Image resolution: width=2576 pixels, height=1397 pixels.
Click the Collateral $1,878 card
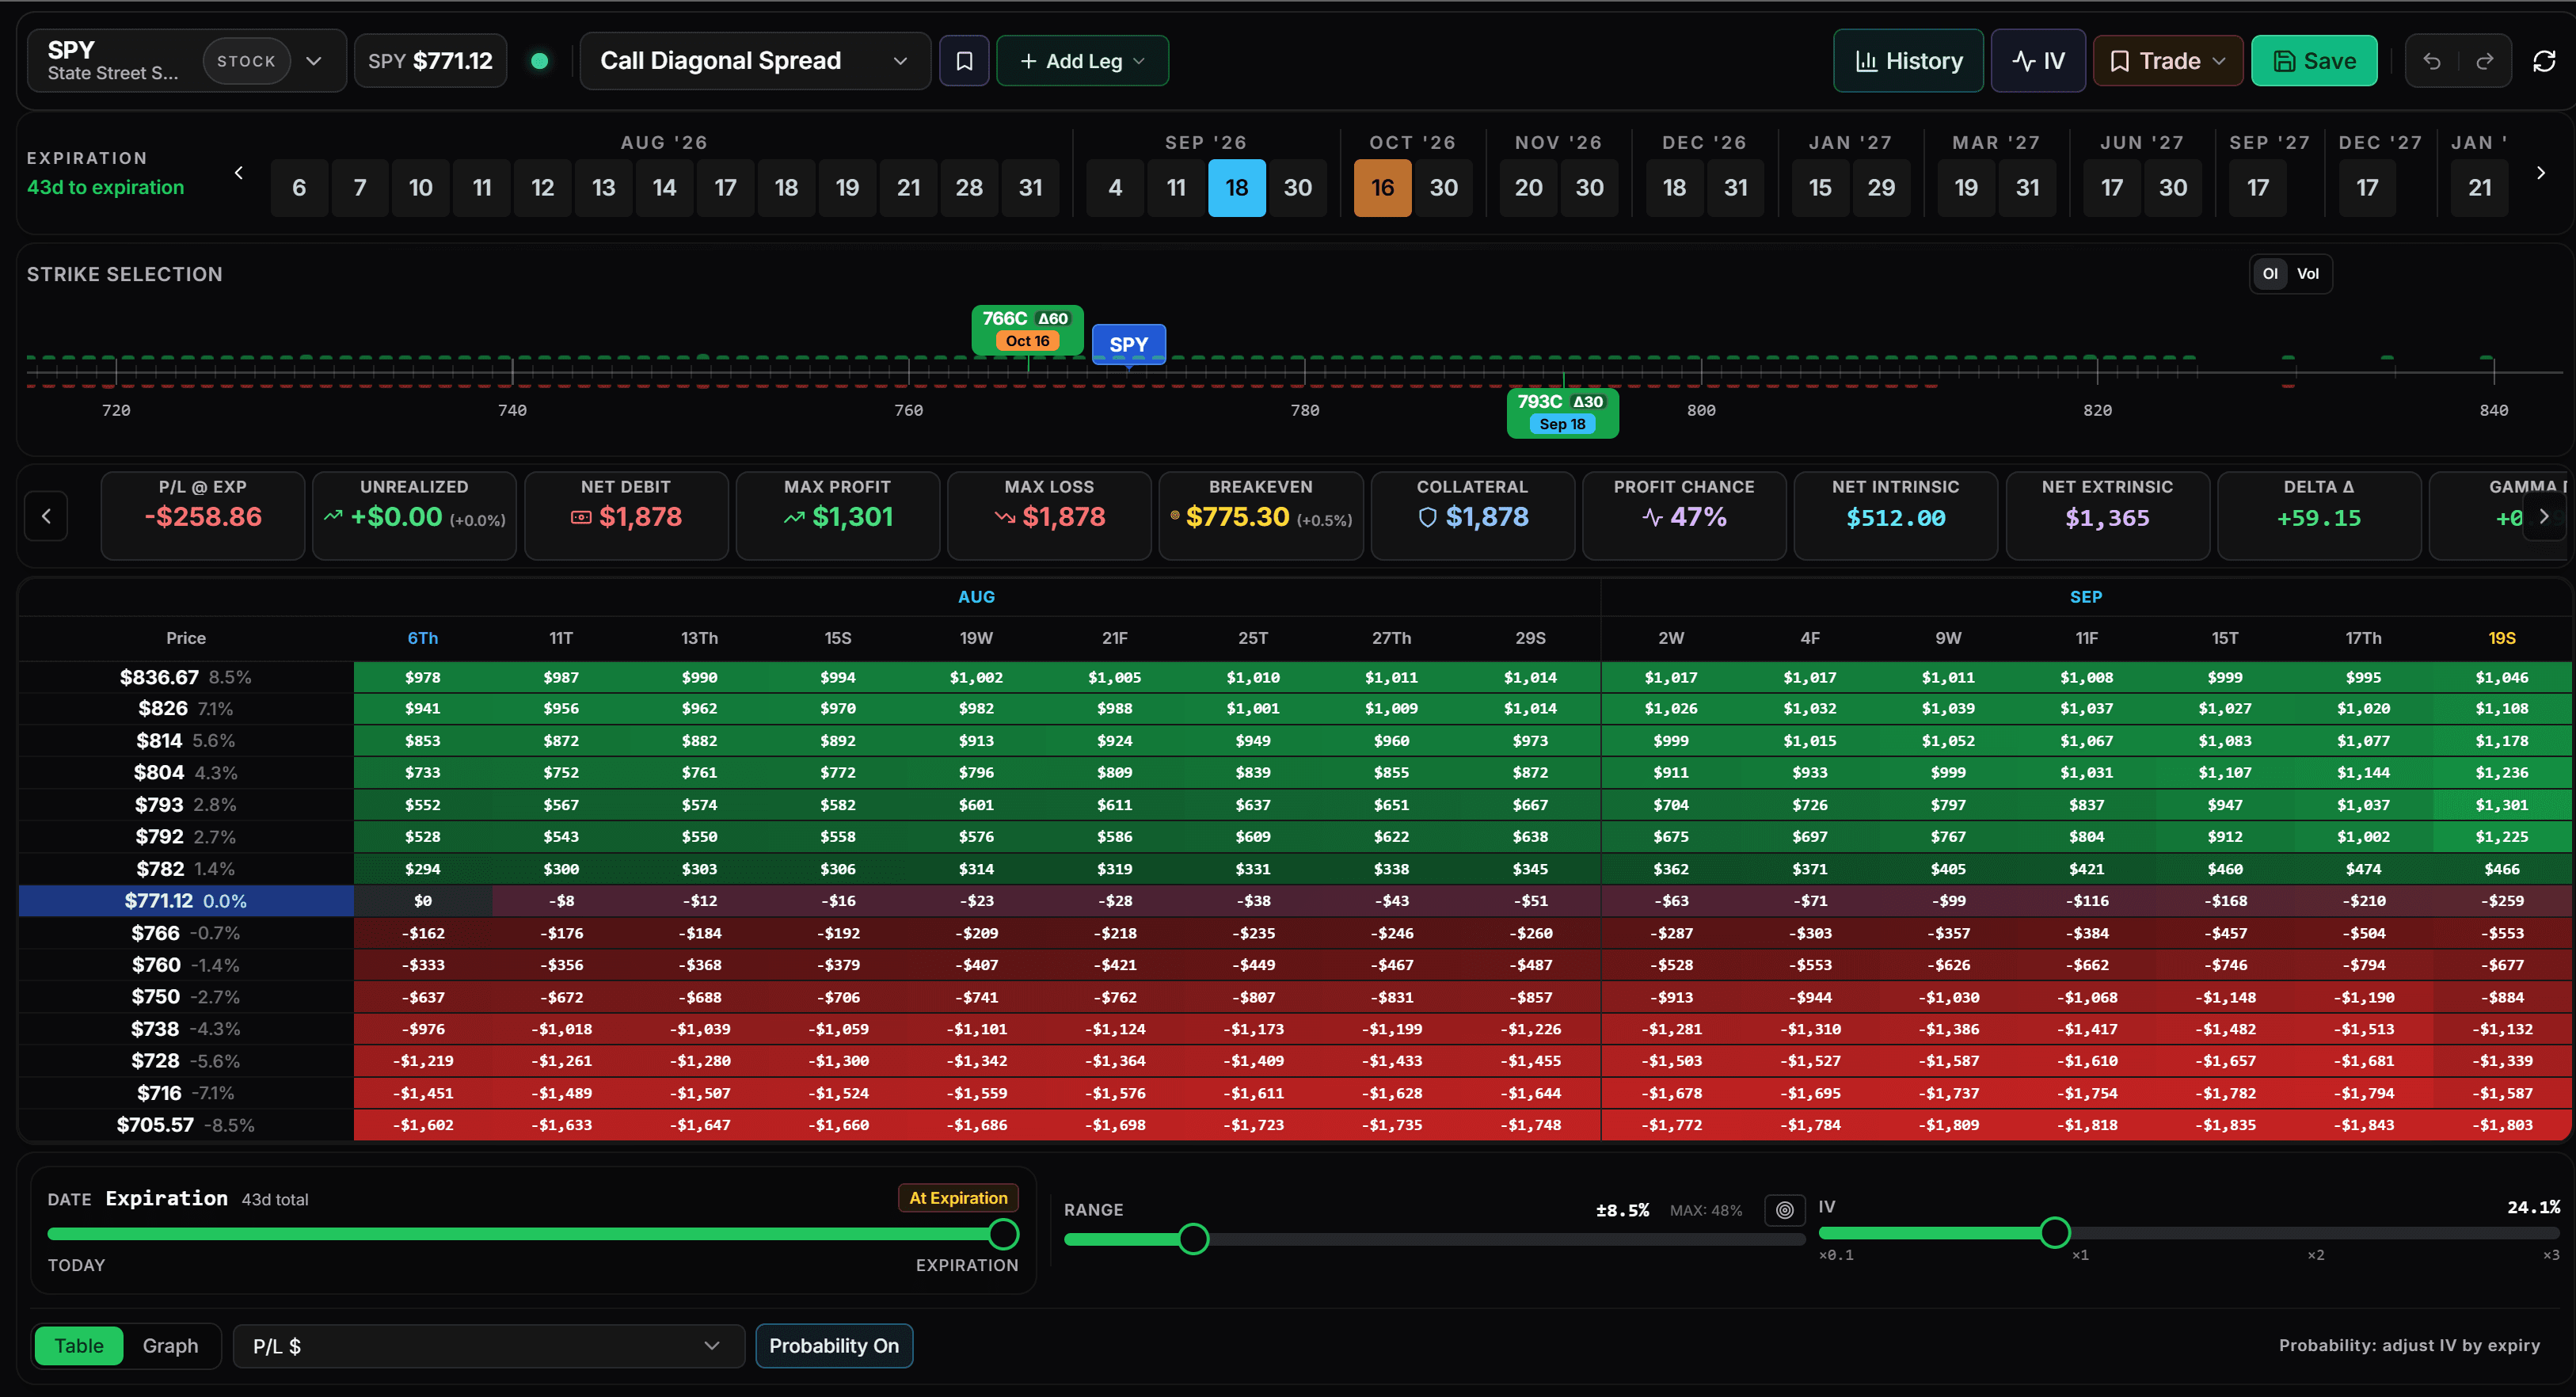pyautogui.click(x=1473, y=515)
